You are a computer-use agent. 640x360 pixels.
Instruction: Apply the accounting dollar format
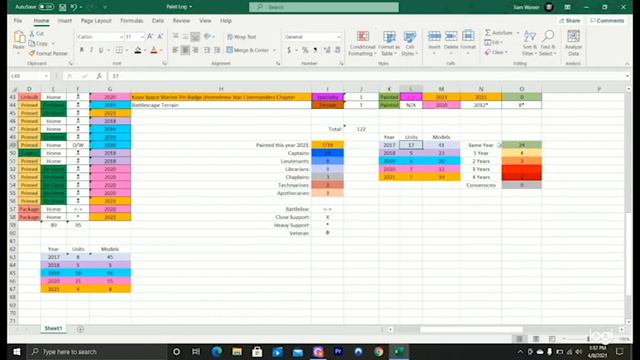[x=289, y=50]
